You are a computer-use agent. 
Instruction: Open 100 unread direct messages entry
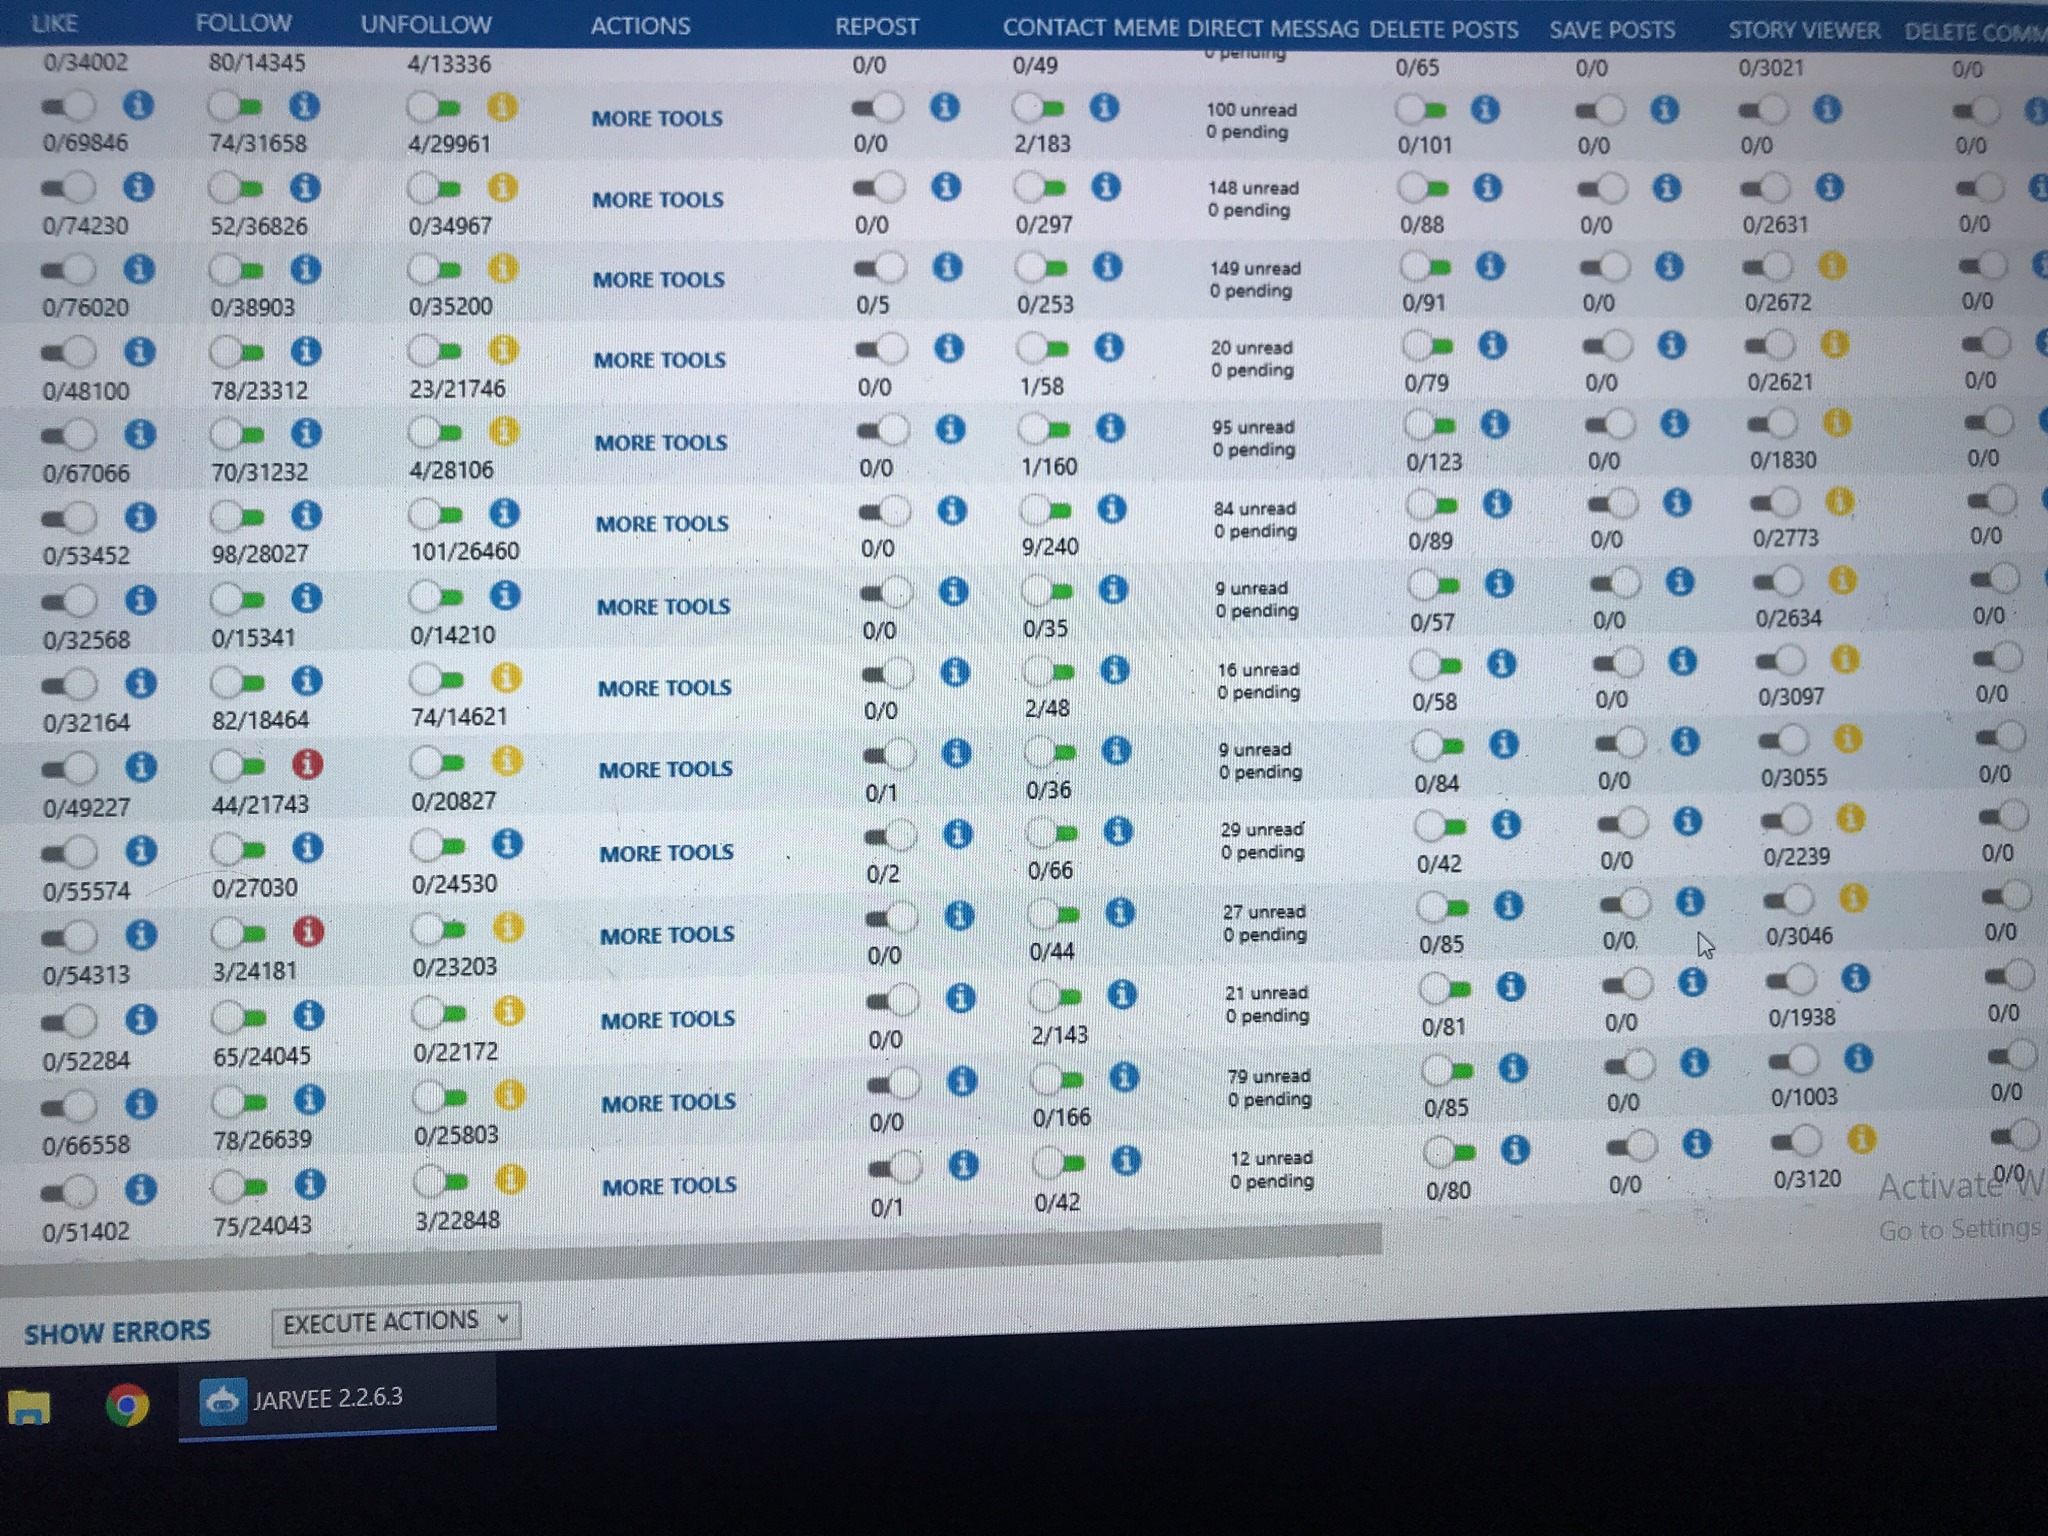[1250, 110]
